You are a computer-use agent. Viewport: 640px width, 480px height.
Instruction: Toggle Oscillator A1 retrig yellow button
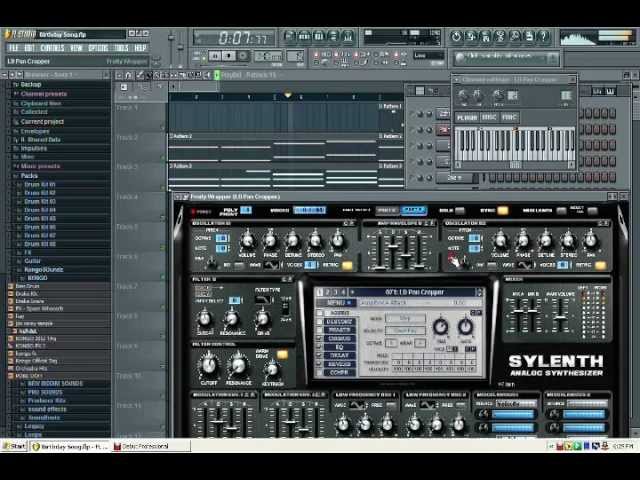(x=347, y=266)
